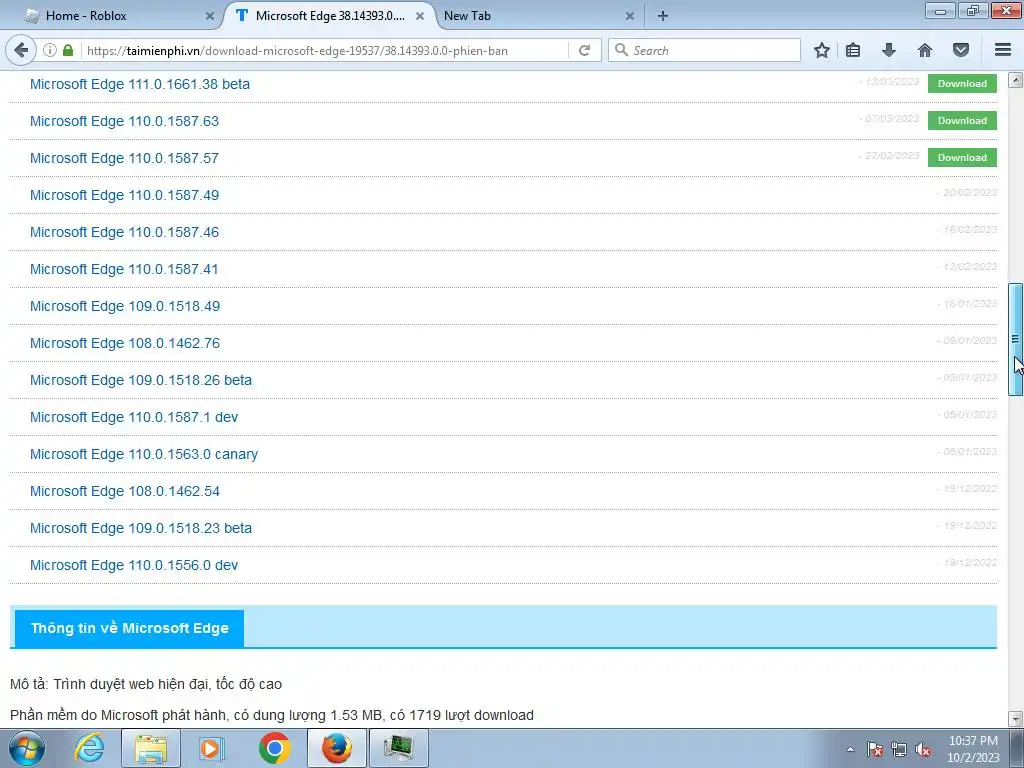Open the Microsoft Edge 110.0.1556.0 dev link
The height and width of the screenshot is (768, 1024).
(x=134, y=565)
